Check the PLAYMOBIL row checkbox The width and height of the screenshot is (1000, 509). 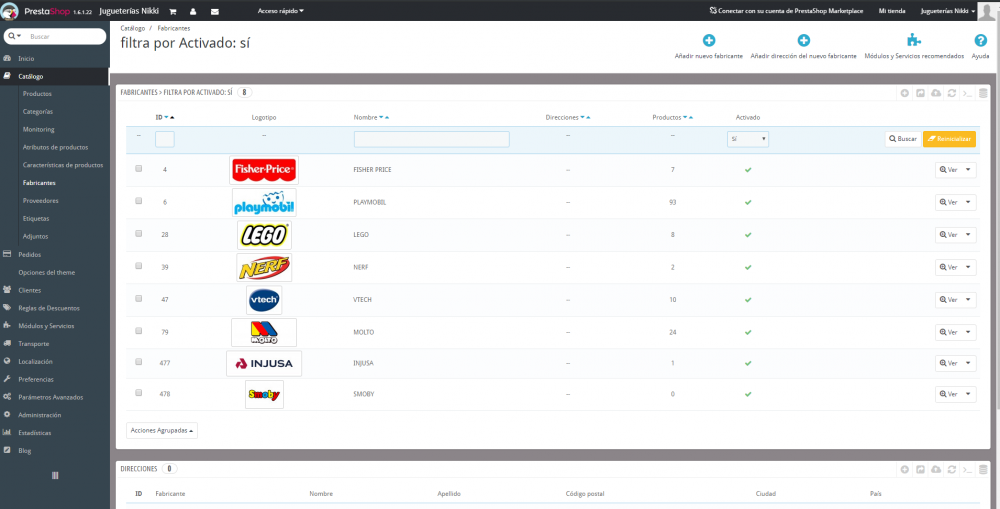pyautogui.click(x=138, y=201)
